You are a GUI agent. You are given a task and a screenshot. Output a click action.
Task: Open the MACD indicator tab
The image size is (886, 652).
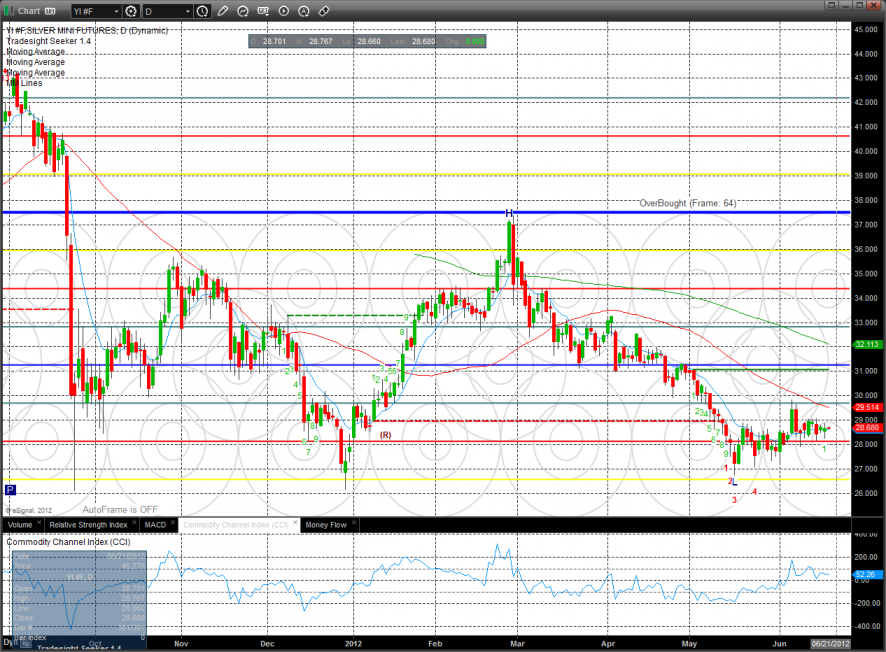155,524
